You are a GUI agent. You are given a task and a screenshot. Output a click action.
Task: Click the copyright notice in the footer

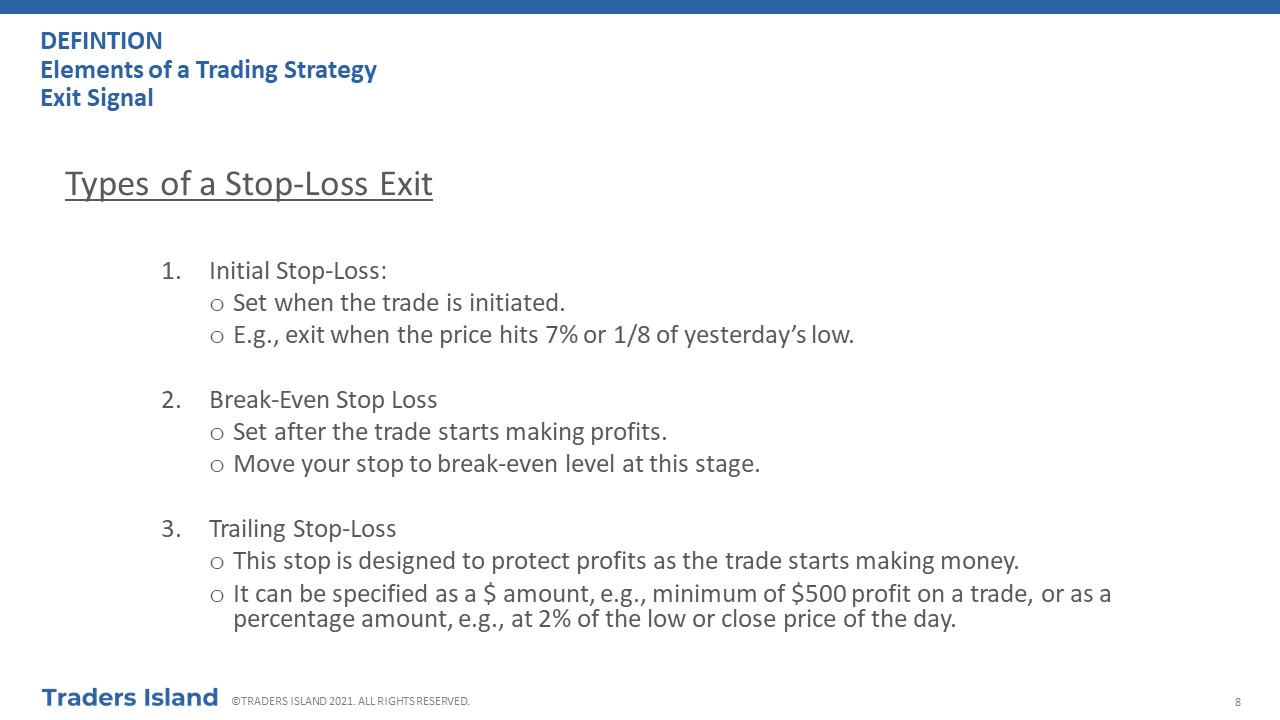click(x=350, y=701)
